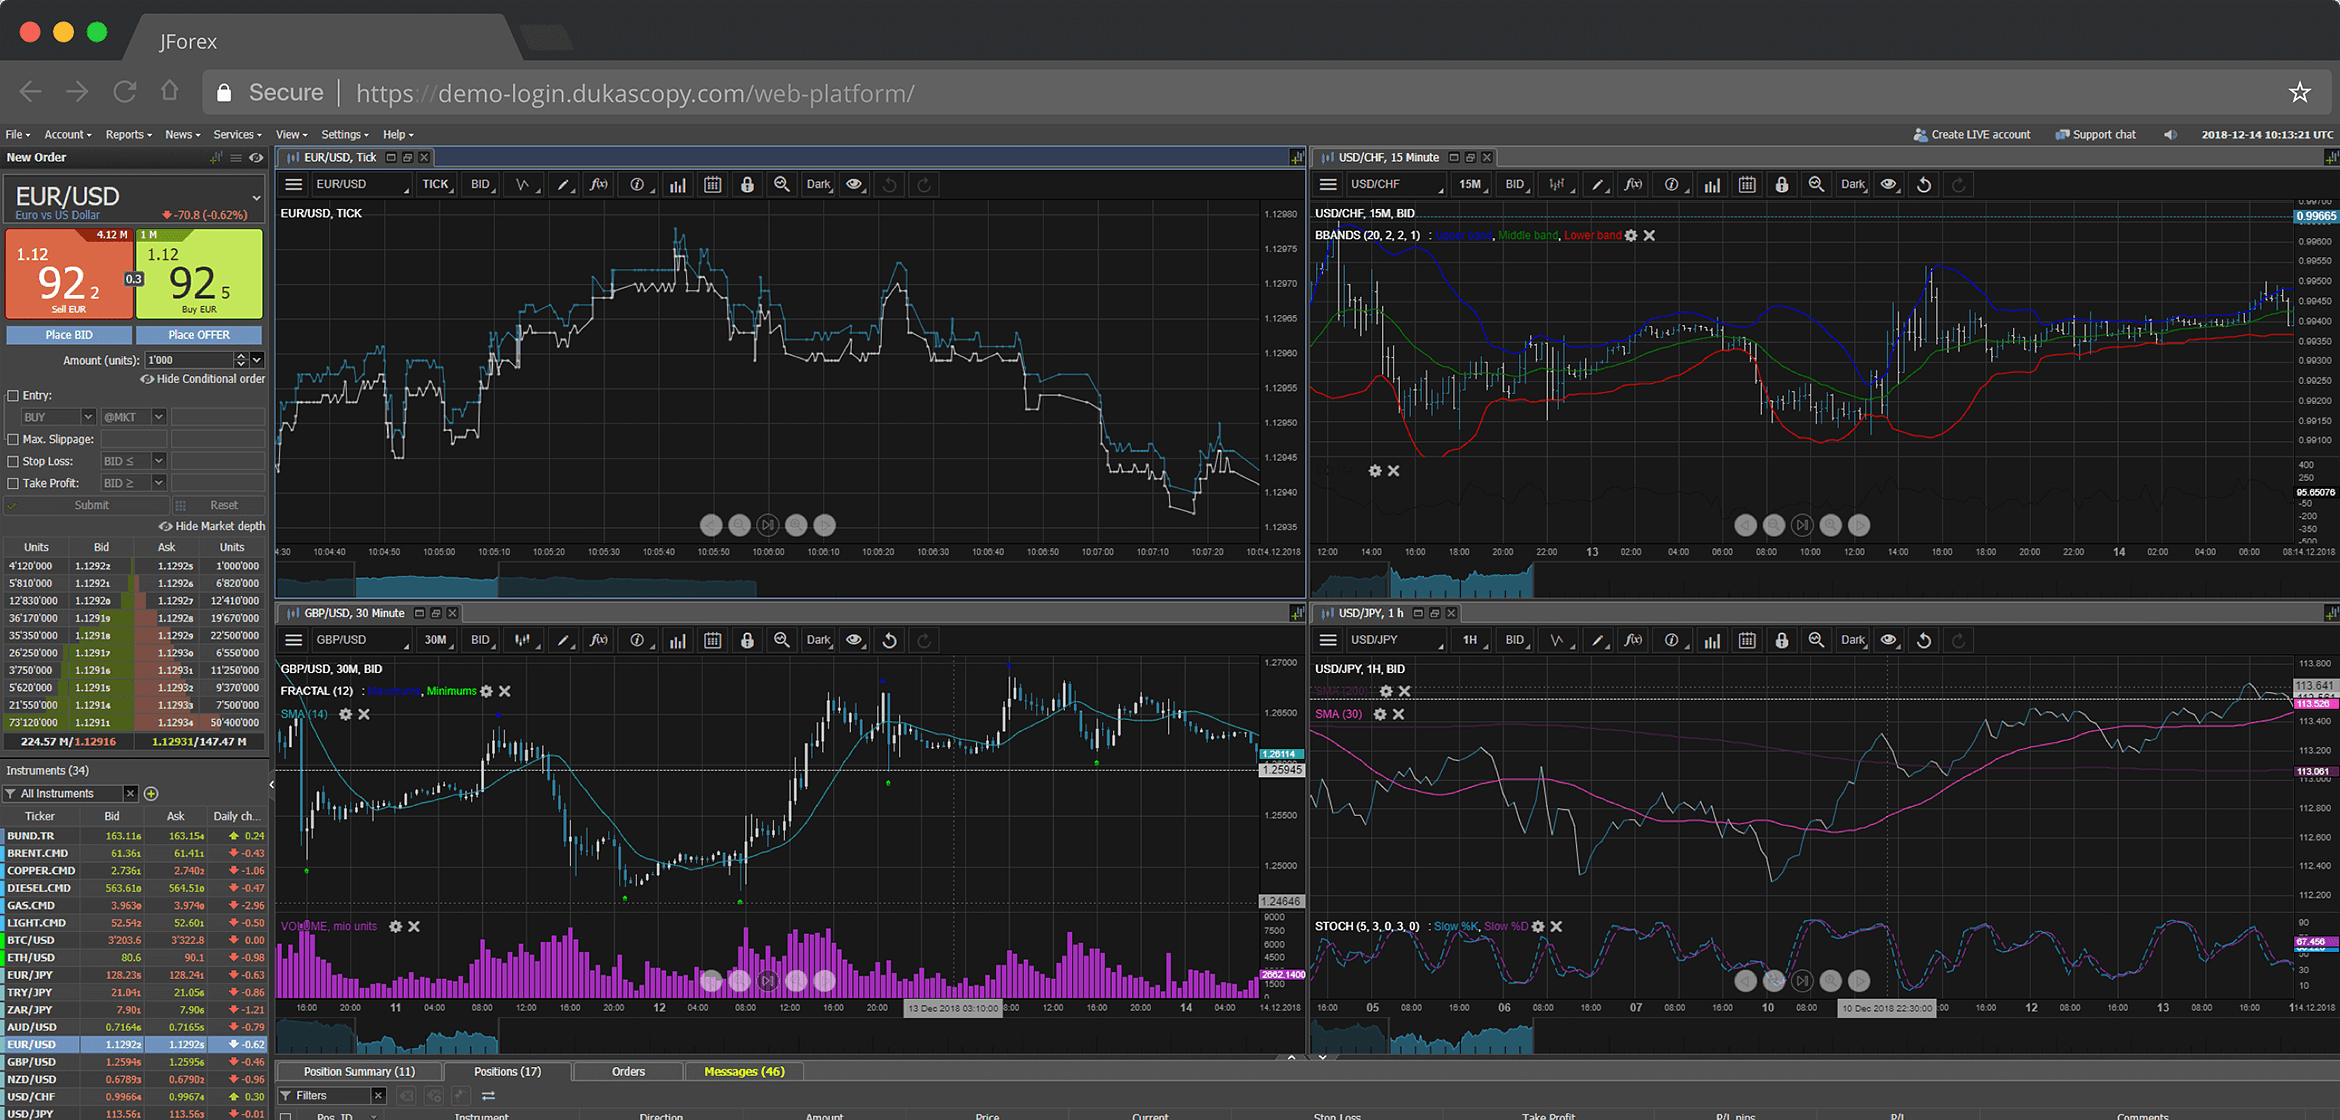Switch to the Messages (46) tab

pos(744,1072)
